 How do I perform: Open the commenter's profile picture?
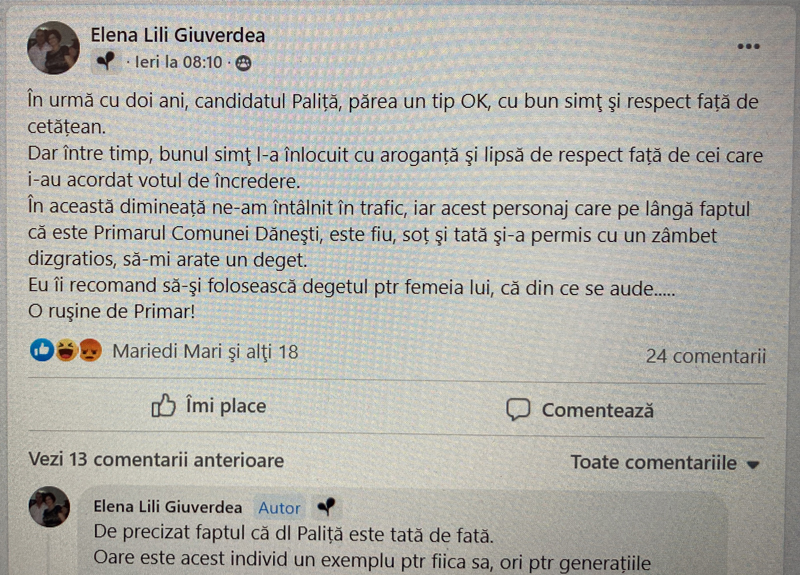point(49,508)
